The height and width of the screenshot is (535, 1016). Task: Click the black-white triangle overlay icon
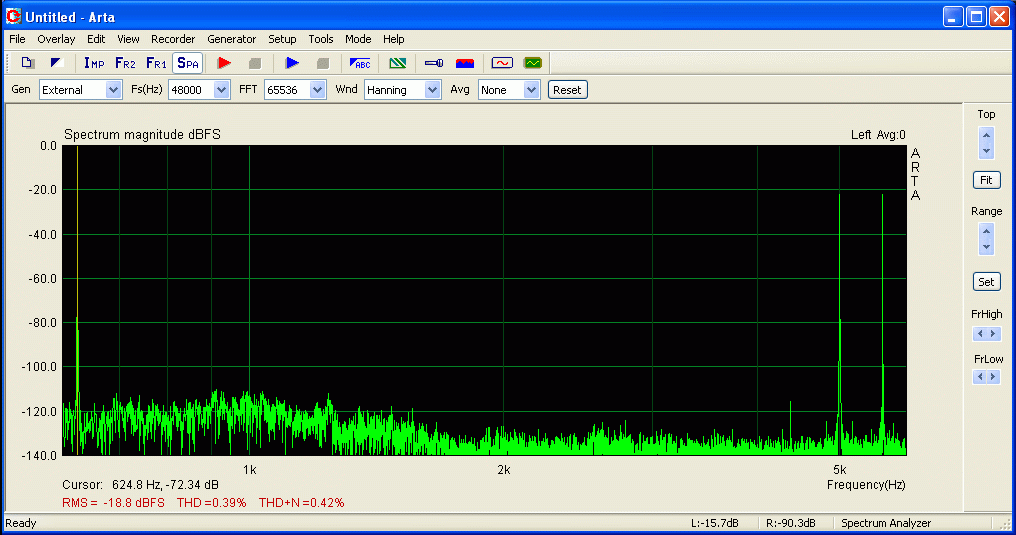[56, 63]
